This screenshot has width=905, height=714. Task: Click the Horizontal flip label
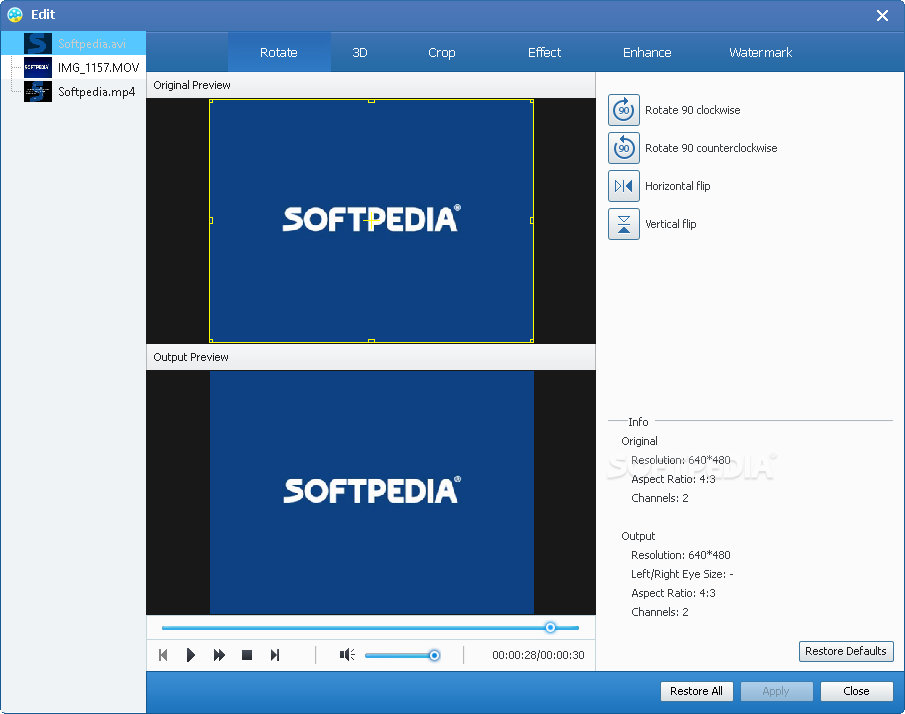pyautogui.click(x=678, y=186)
